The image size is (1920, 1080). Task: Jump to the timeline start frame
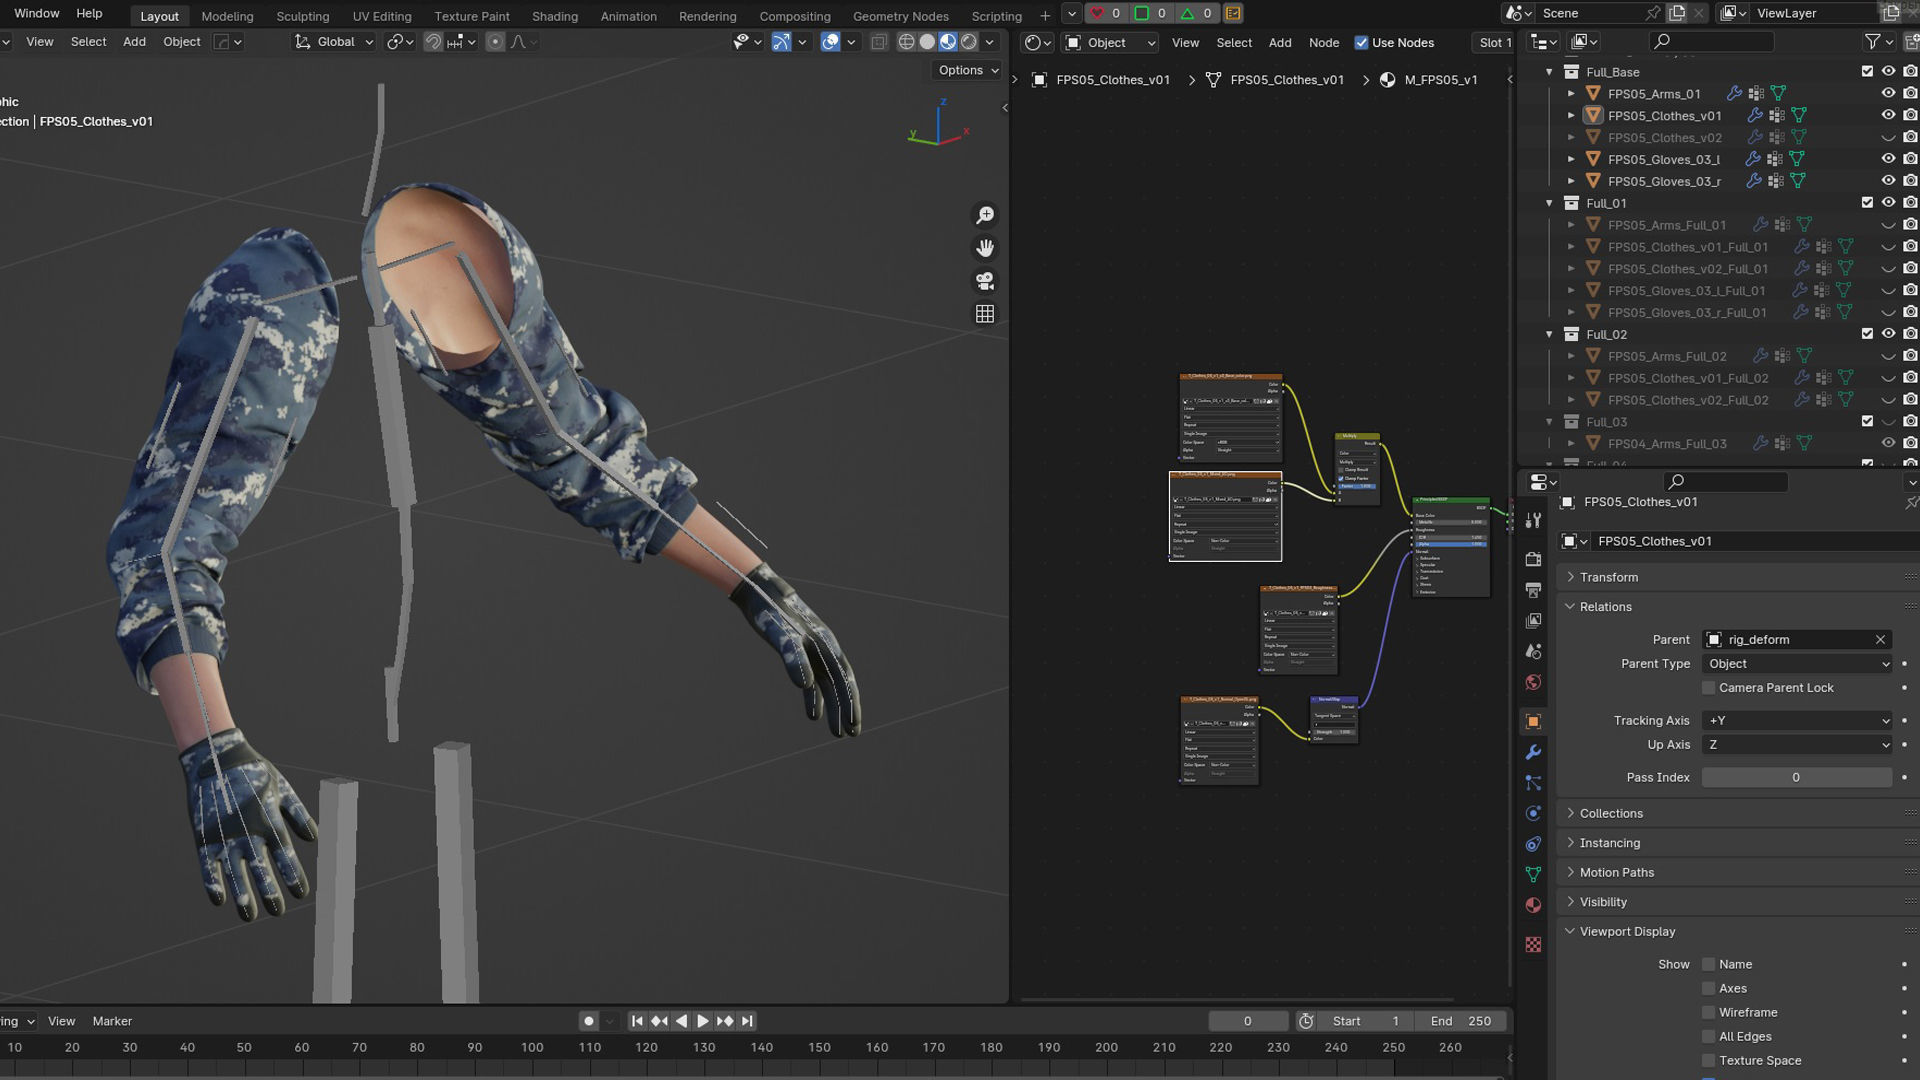(x=637, y=1021)
